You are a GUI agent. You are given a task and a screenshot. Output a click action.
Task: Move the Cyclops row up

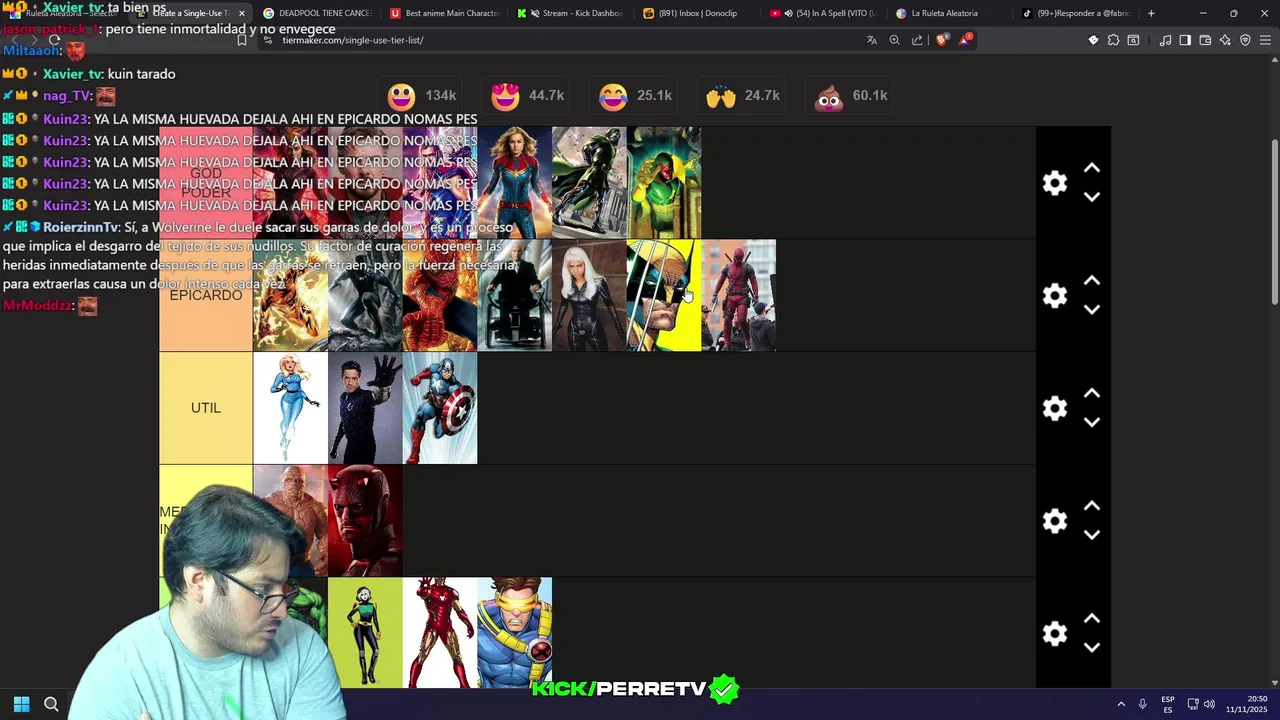1092,619
